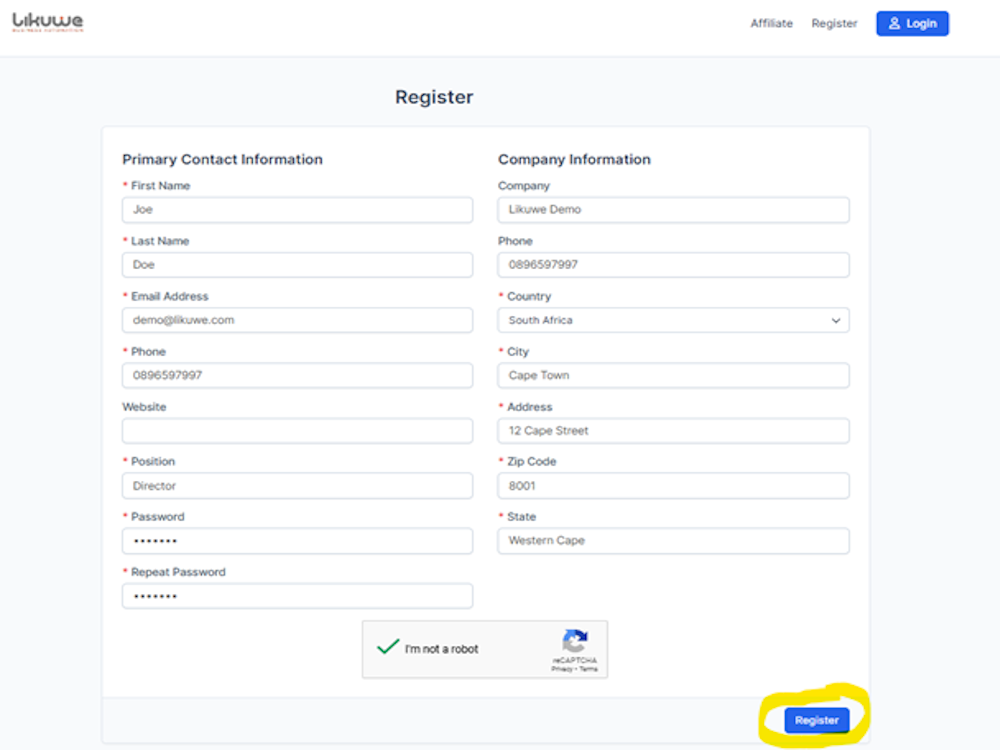The image size is (1000, 750).
Task: Click the Last Name input field
Action: (297, 265)
